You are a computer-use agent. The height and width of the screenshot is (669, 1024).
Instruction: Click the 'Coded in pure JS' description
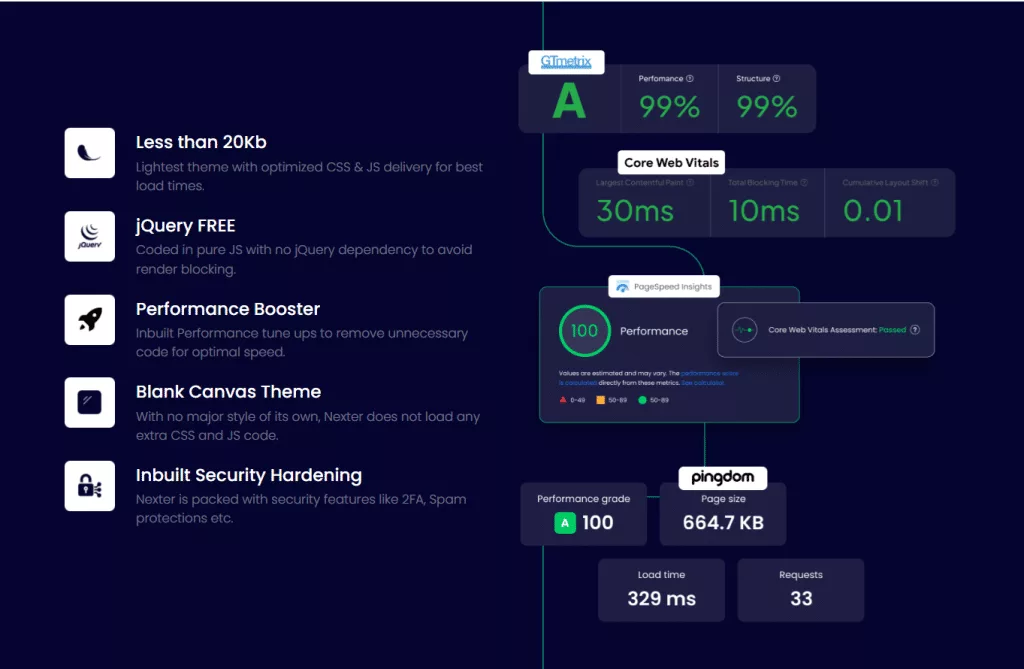pos(304,259)
